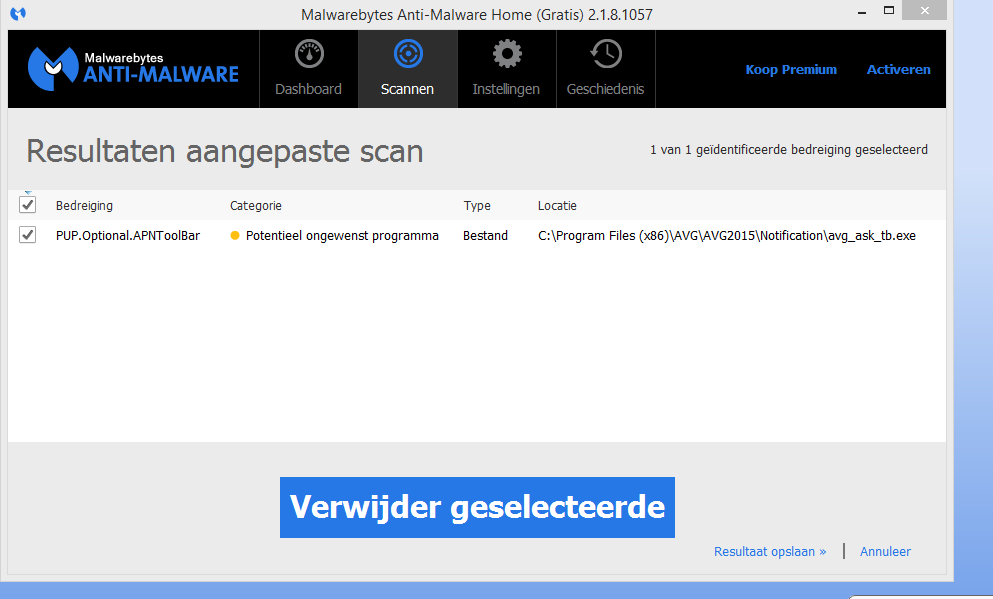Sort by Bedreiging column header
Screen dimensions: 993x599
click(84, 206)
